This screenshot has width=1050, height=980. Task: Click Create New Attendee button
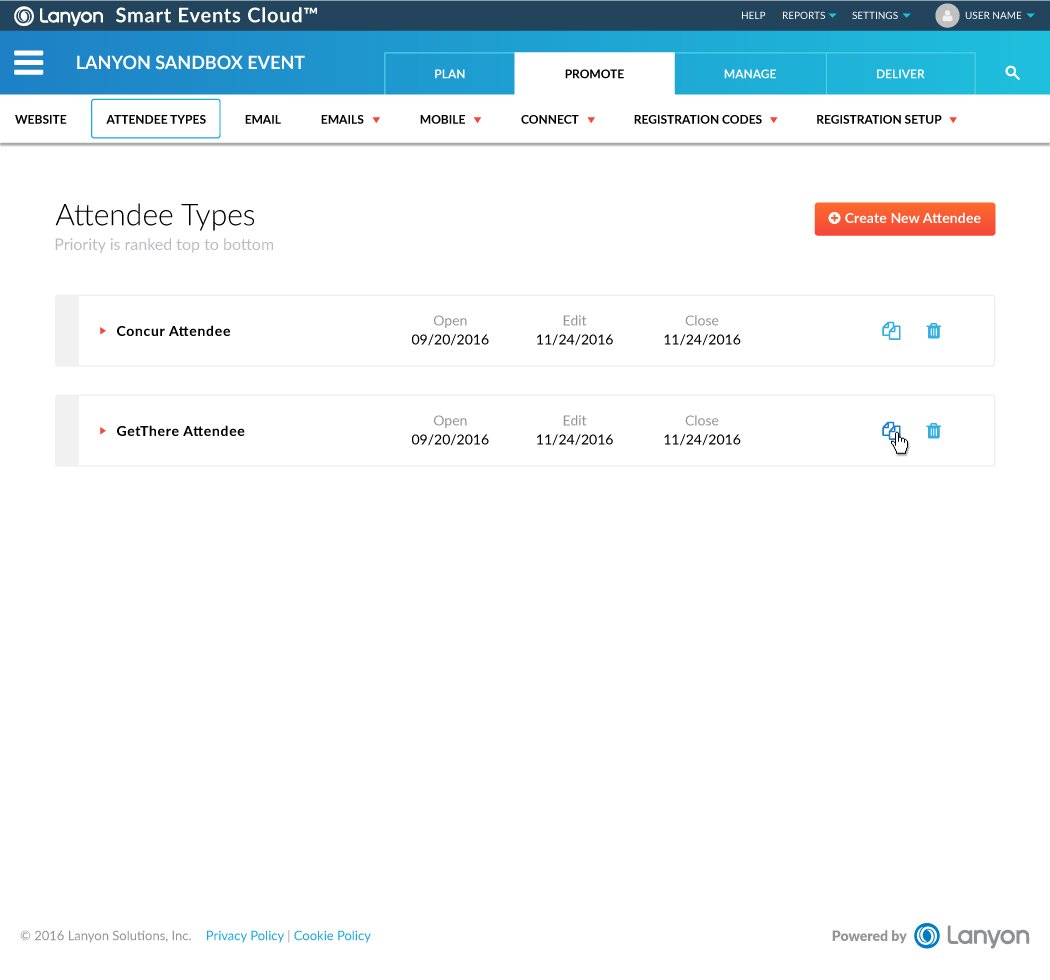tap(904, 218)
